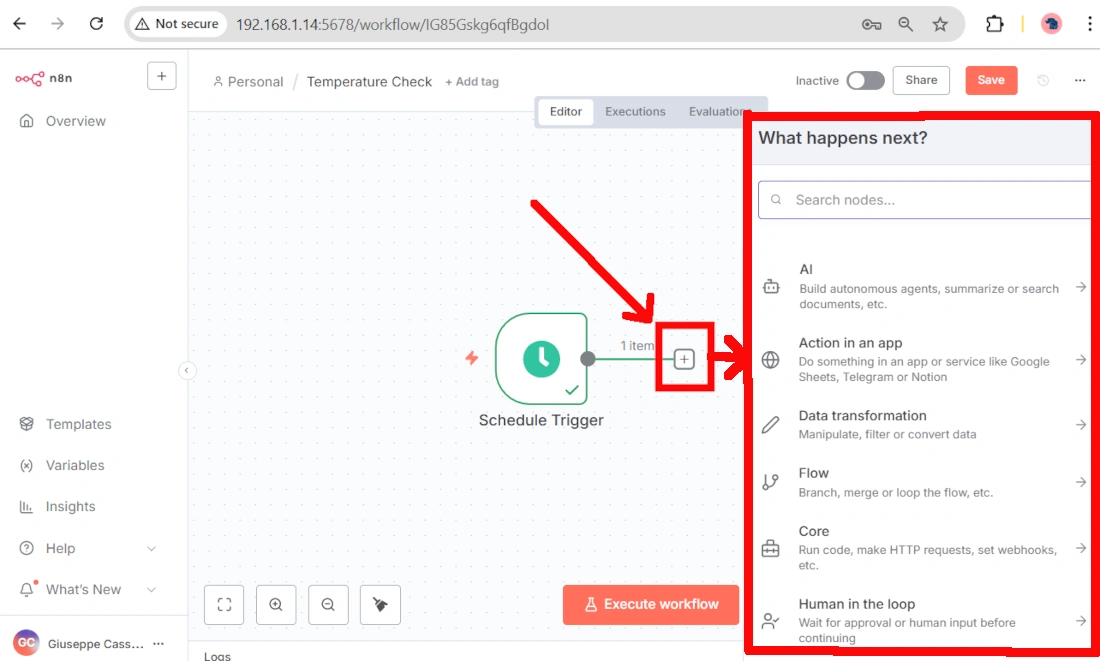Click the Save button
The height and width of the screenshot is (661, 1100).
tap(990, 80)
